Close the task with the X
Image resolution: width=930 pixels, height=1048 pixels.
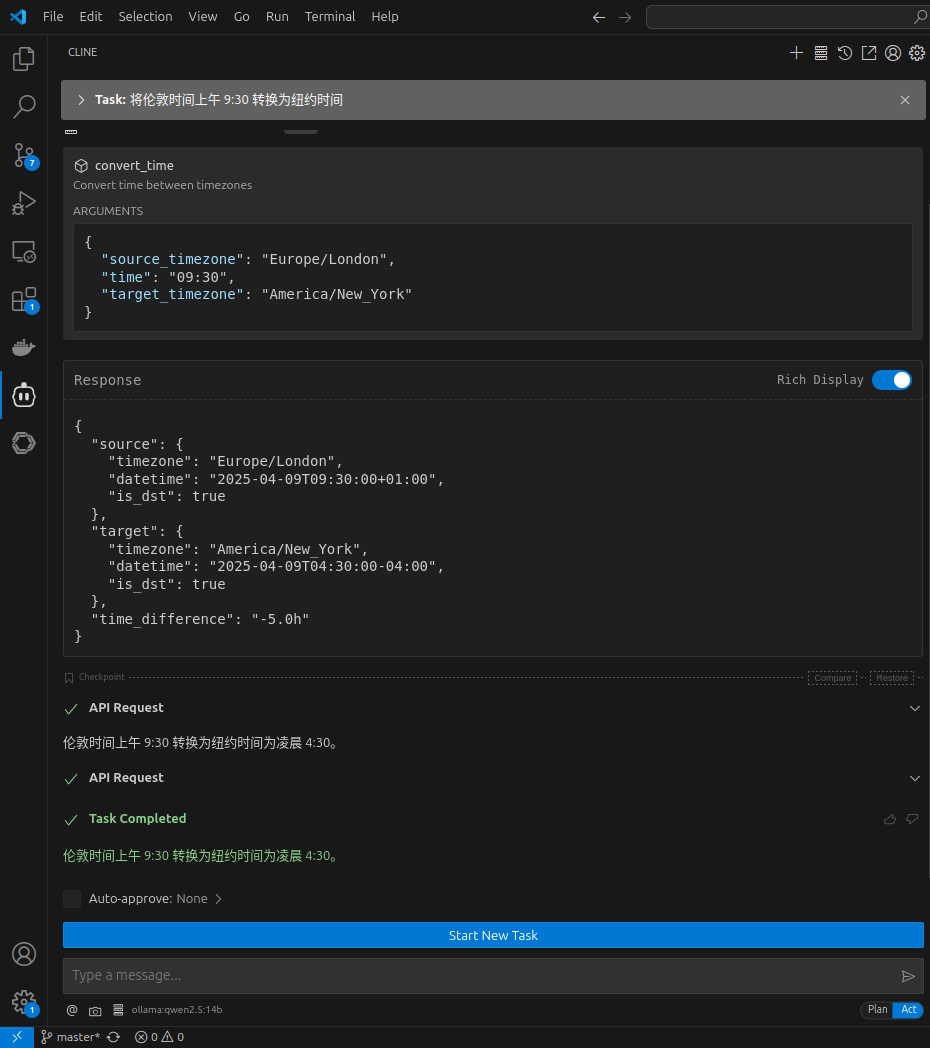coord(905,100)
